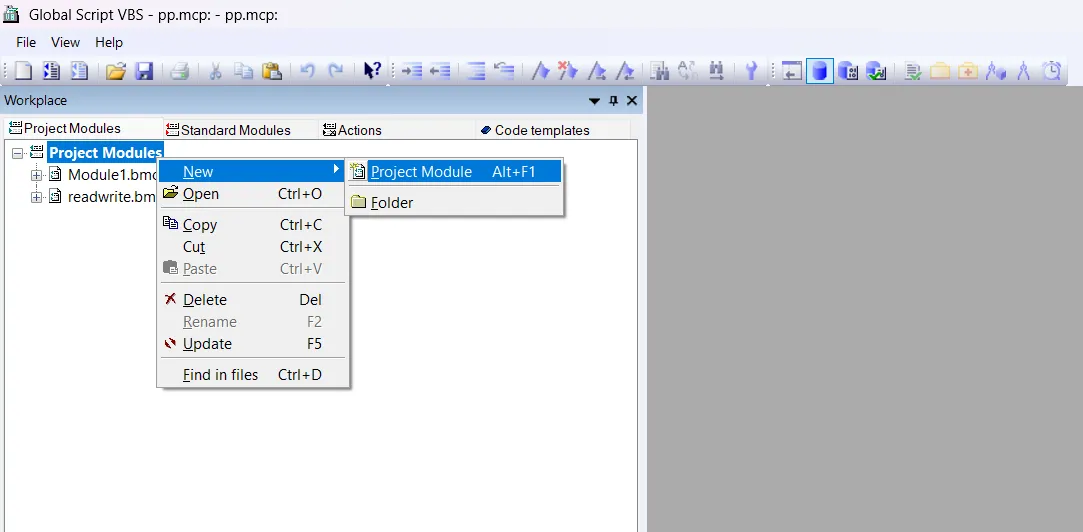Choose Folder from the New submenu

point(454,203)
